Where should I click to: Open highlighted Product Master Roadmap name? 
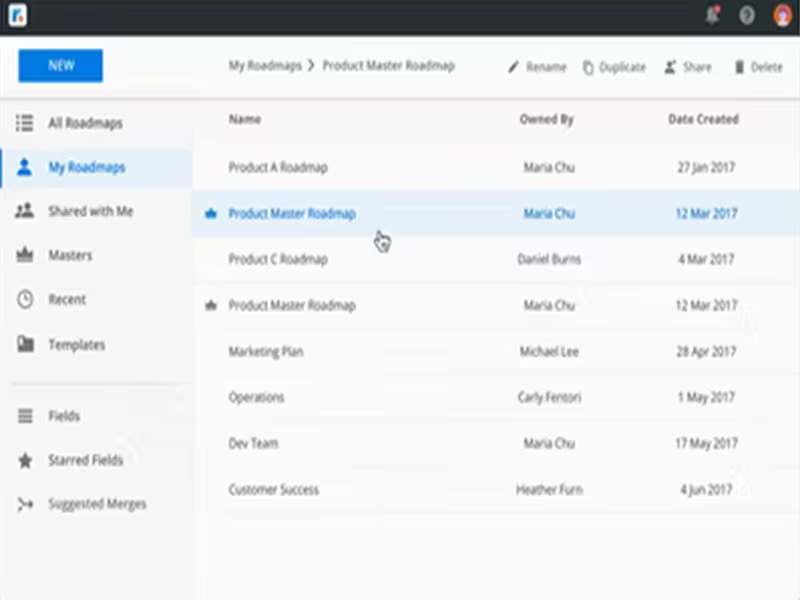pyautogui.click(x=292, y=213)
